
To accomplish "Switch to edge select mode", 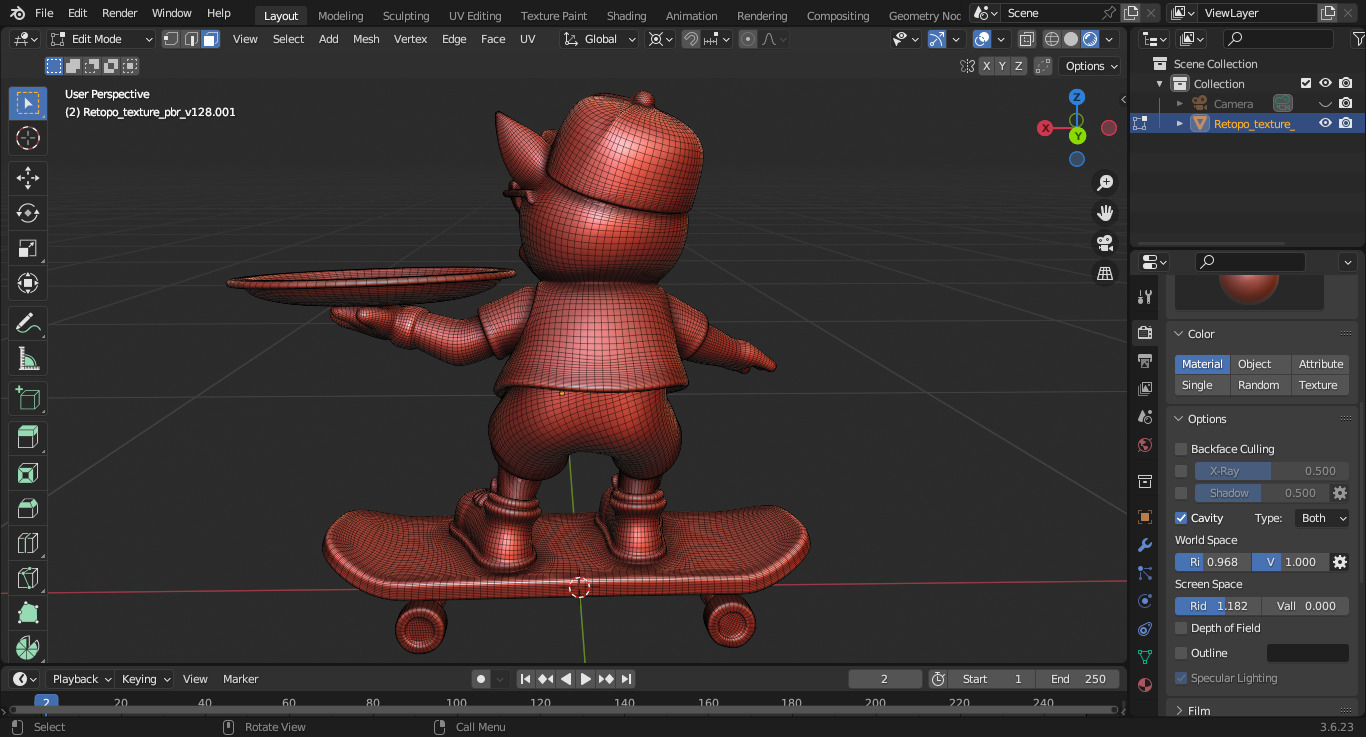I will (191, 39).
